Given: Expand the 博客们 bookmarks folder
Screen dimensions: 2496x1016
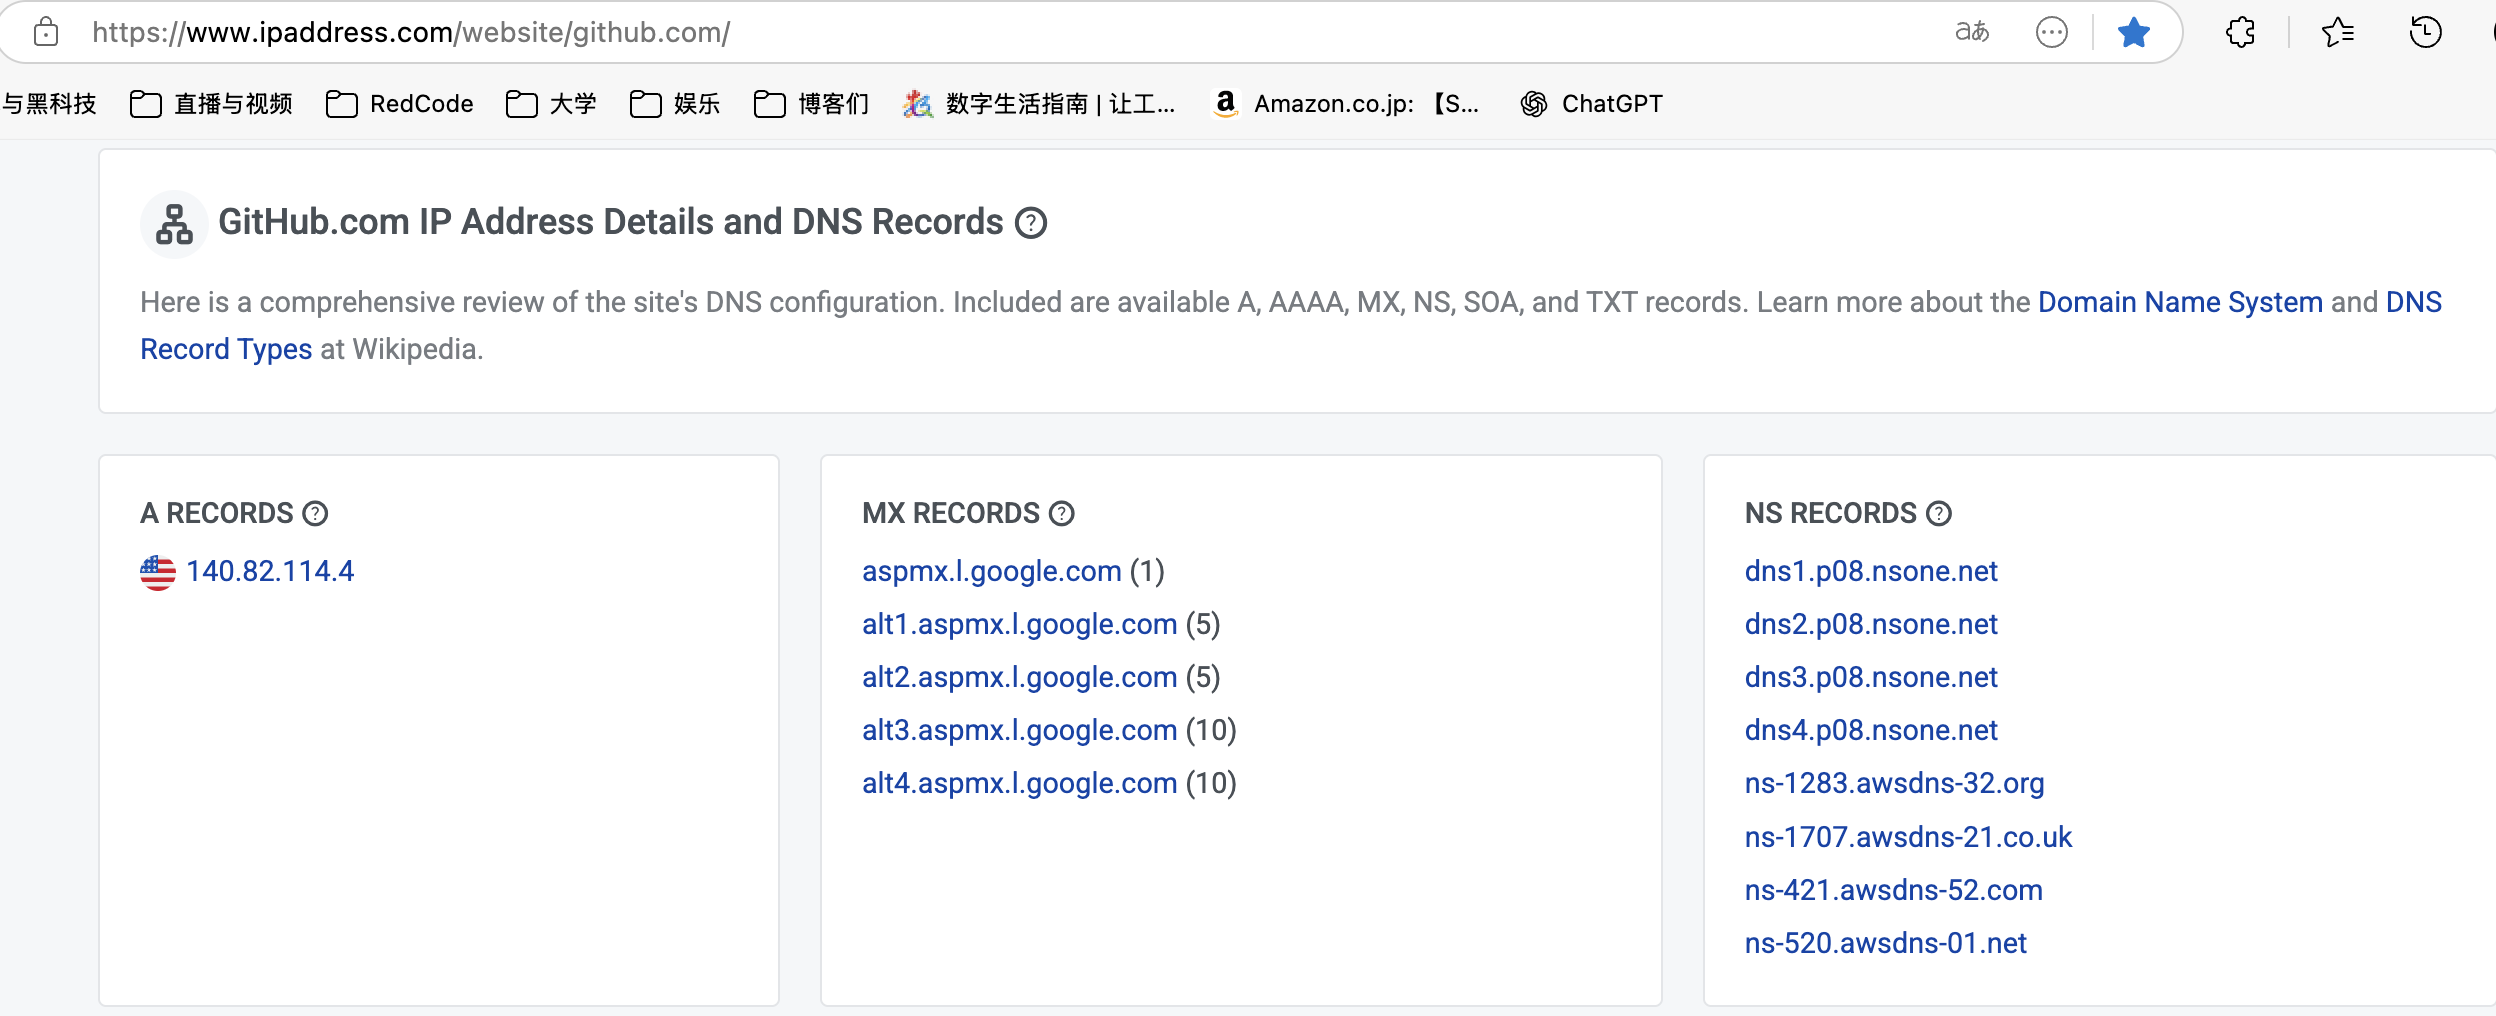Looking at the screenshot, I should 811,104.
